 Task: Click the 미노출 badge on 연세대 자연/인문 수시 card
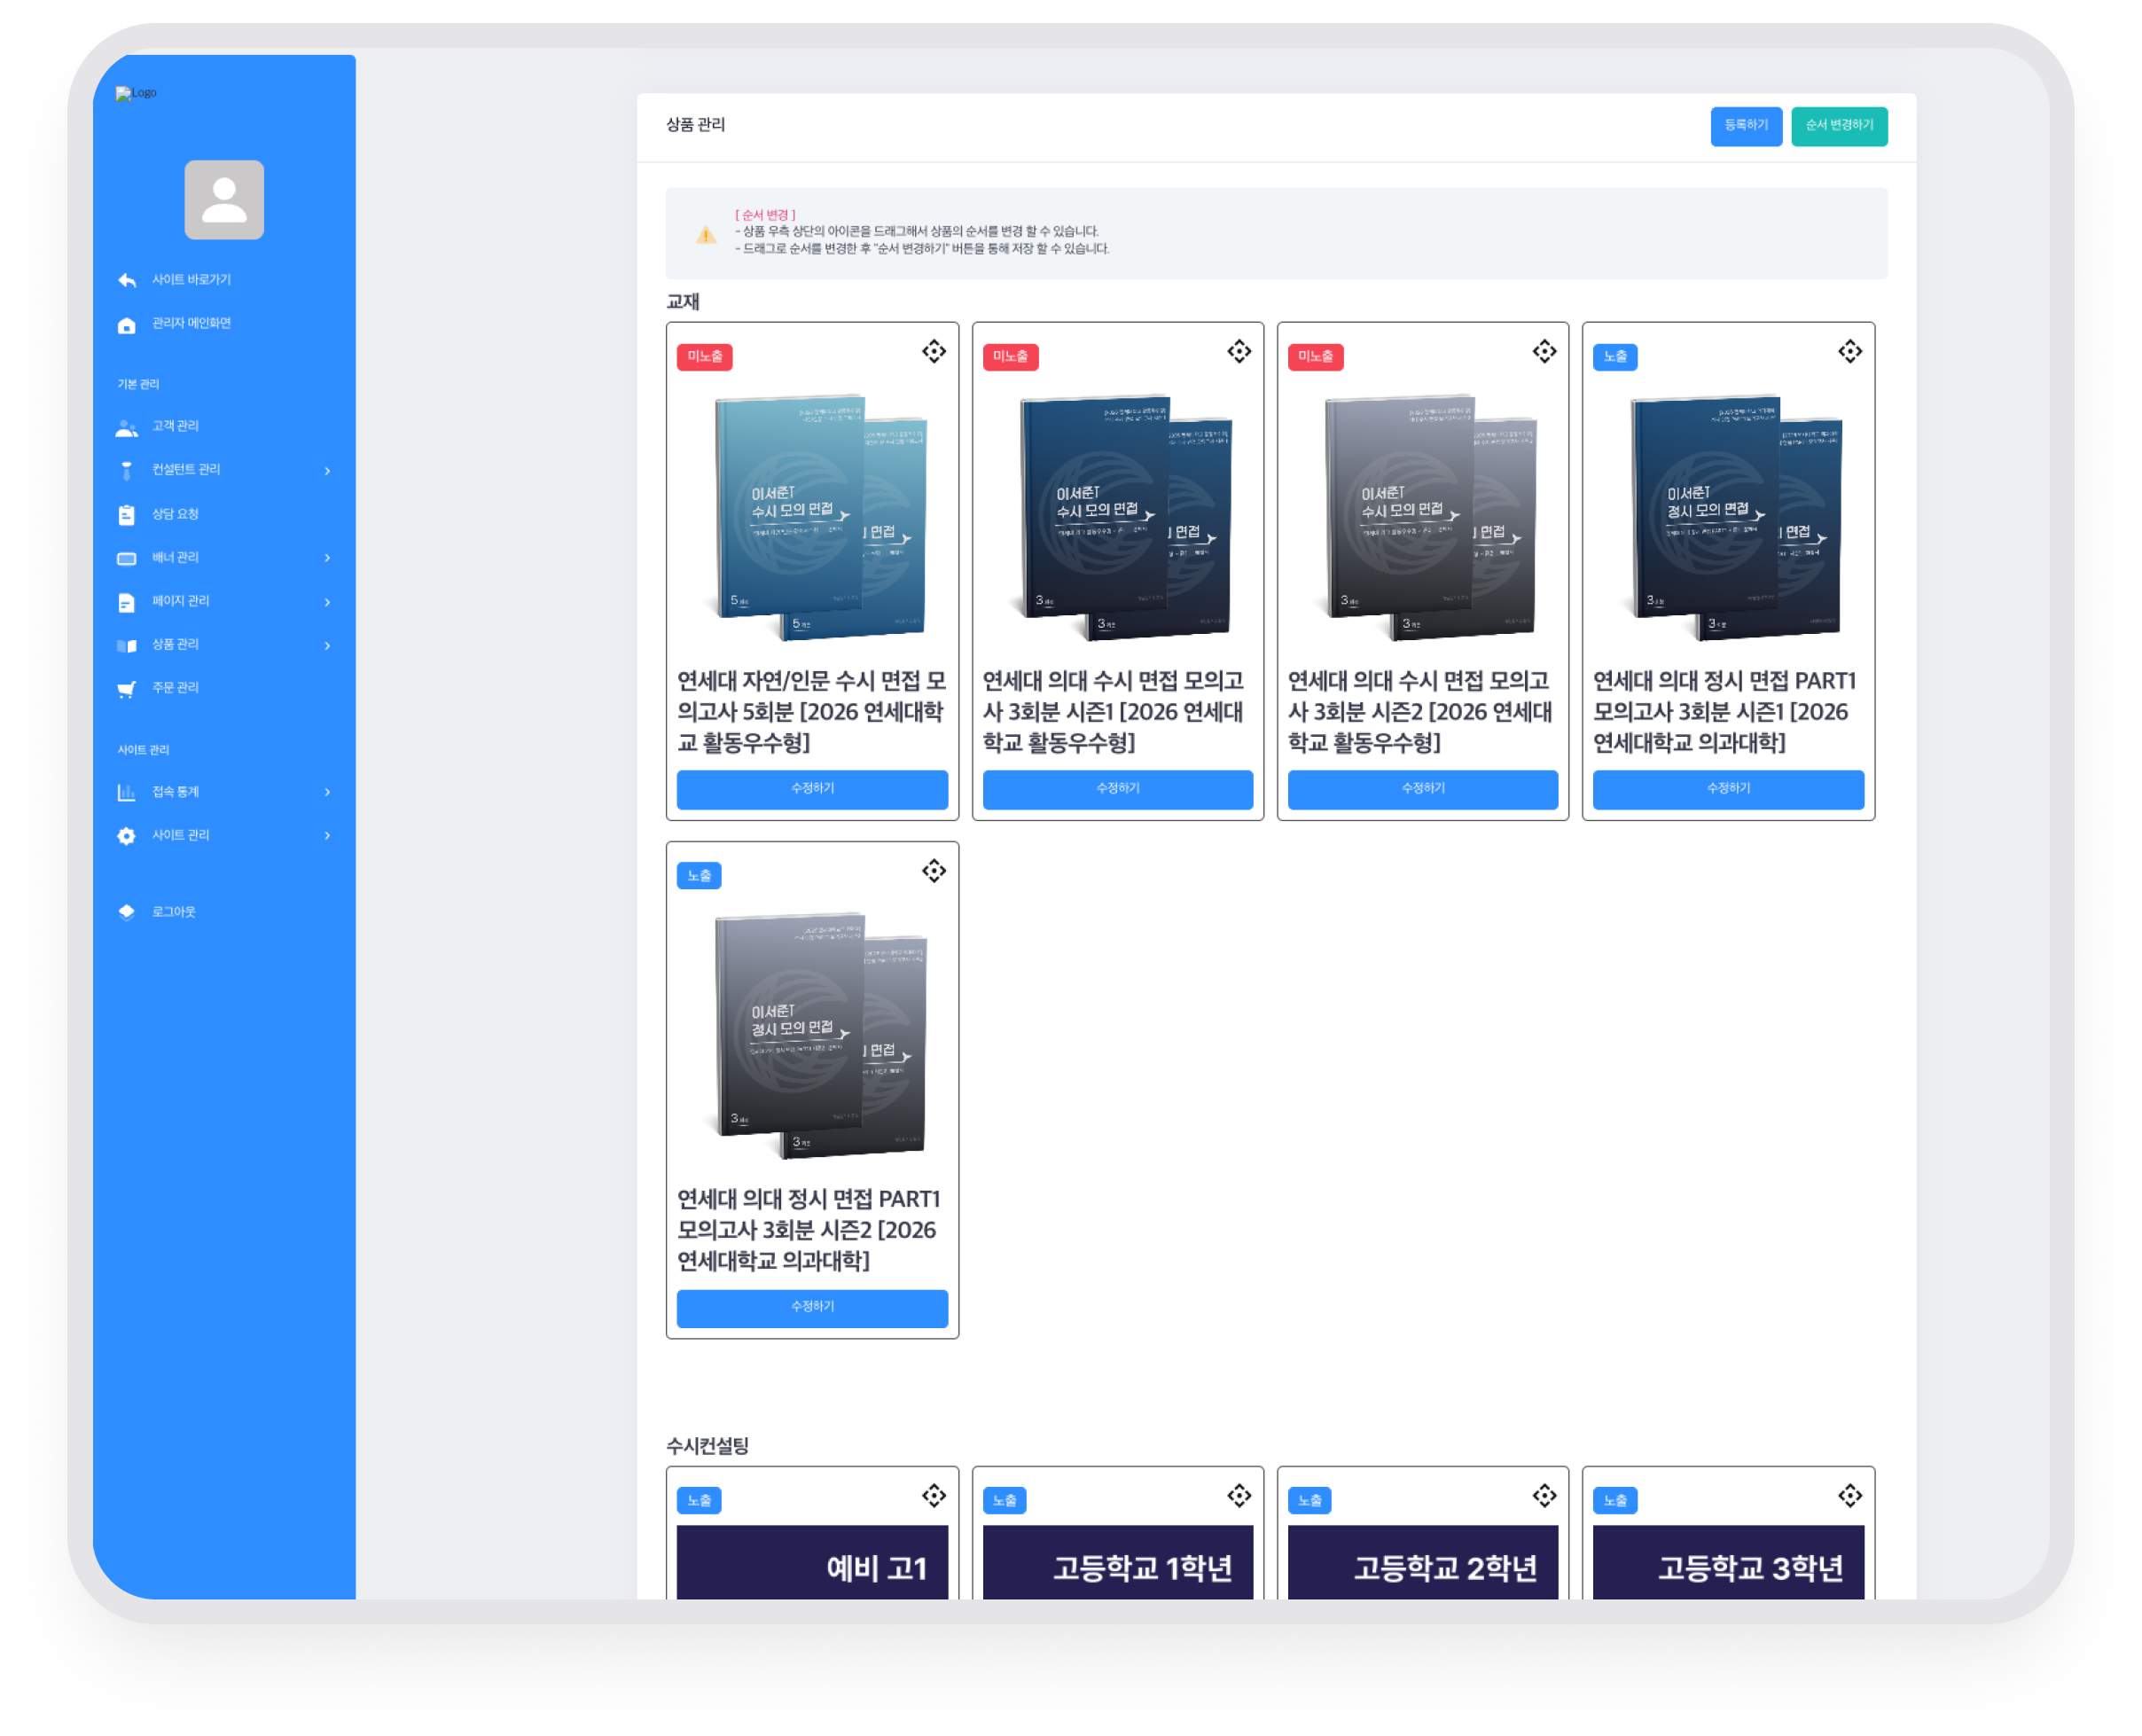705,357
